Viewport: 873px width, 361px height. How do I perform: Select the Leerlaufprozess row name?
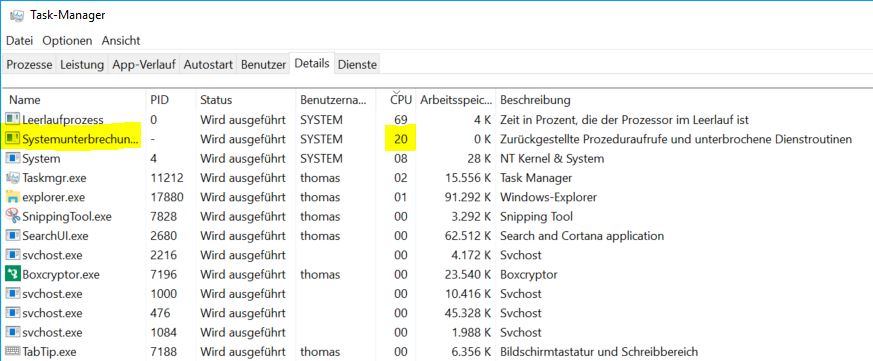63,119
